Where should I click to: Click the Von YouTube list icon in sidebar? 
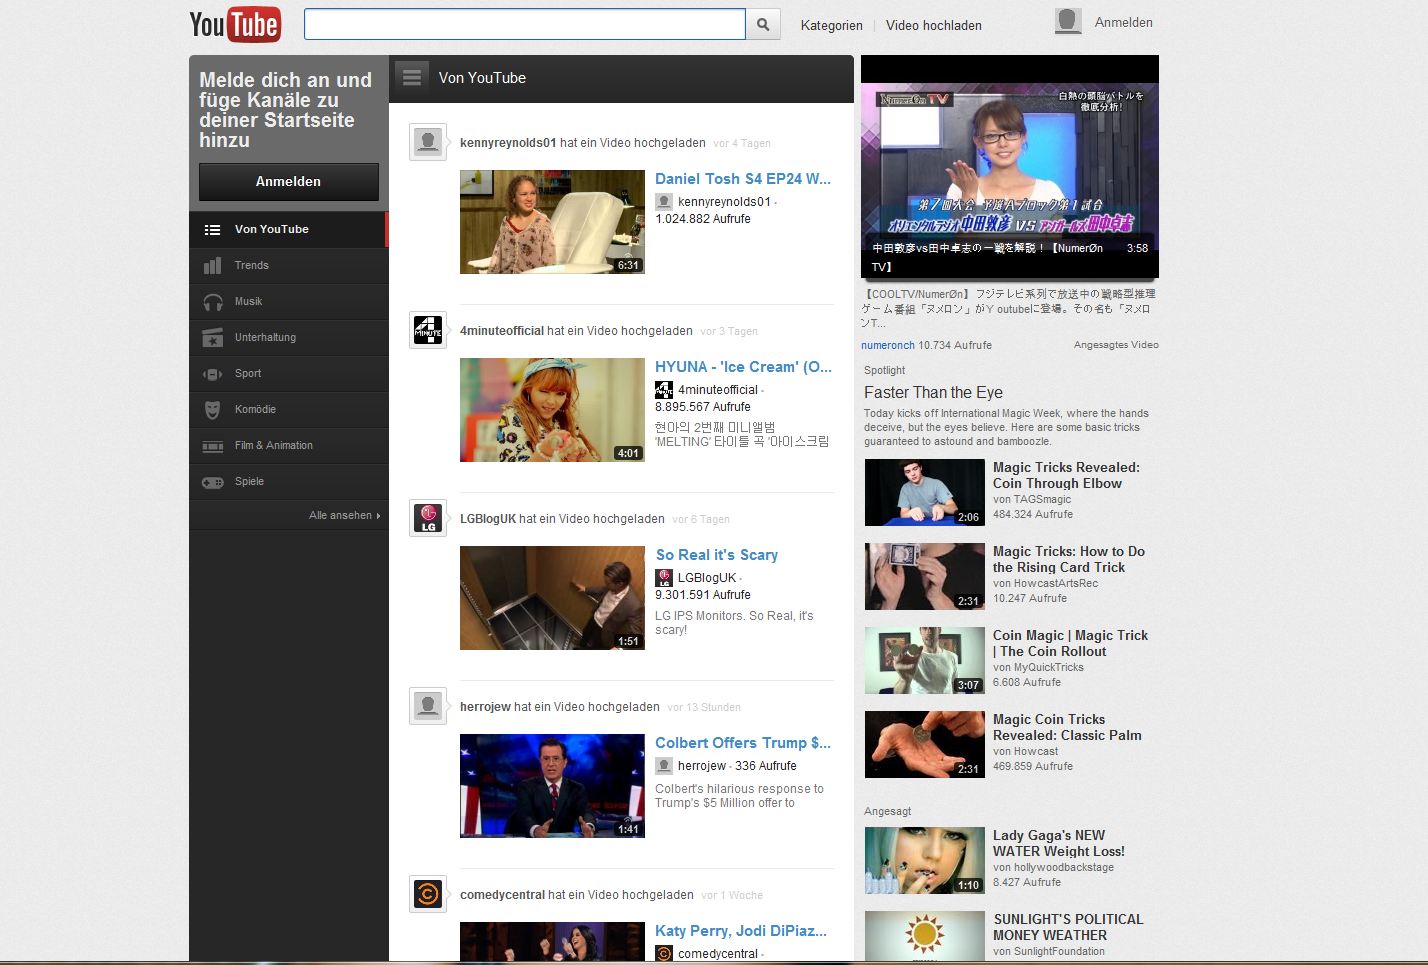(x=212, y=229)
